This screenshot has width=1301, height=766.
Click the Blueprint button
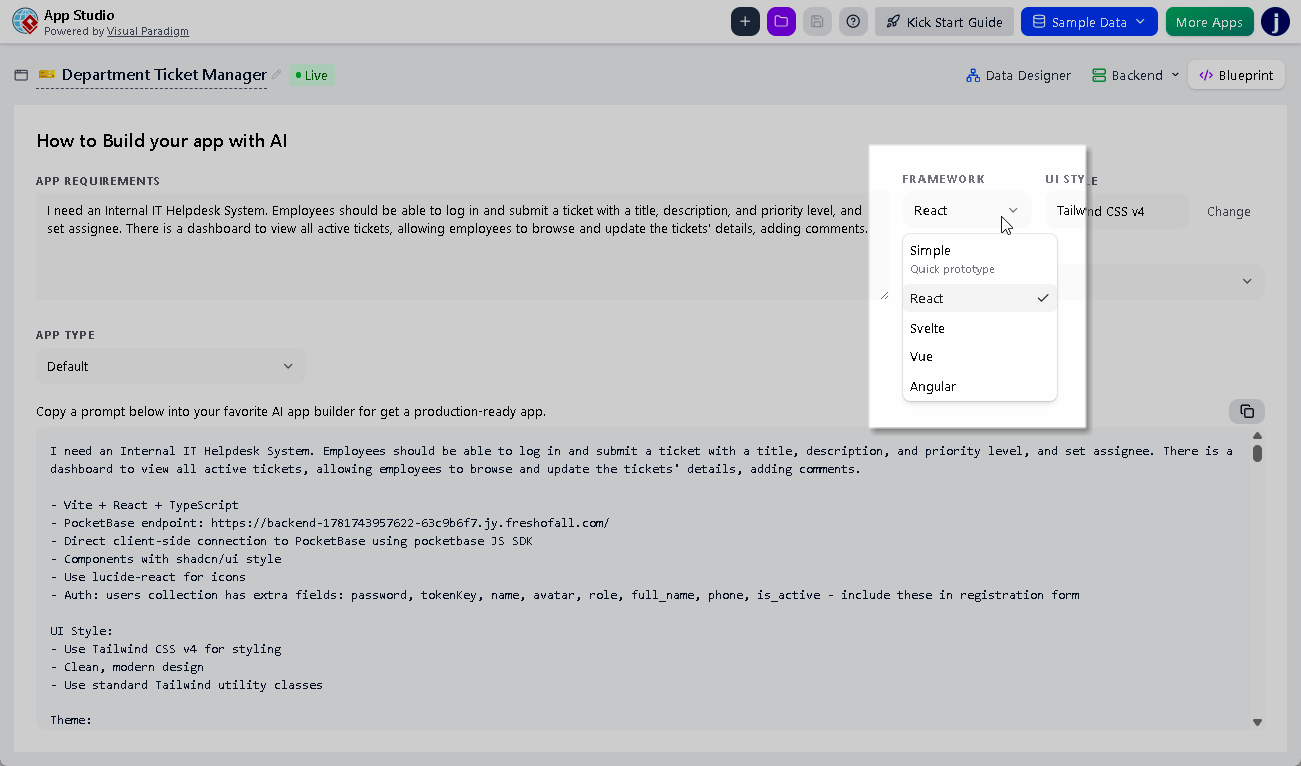click(1236, 75)
